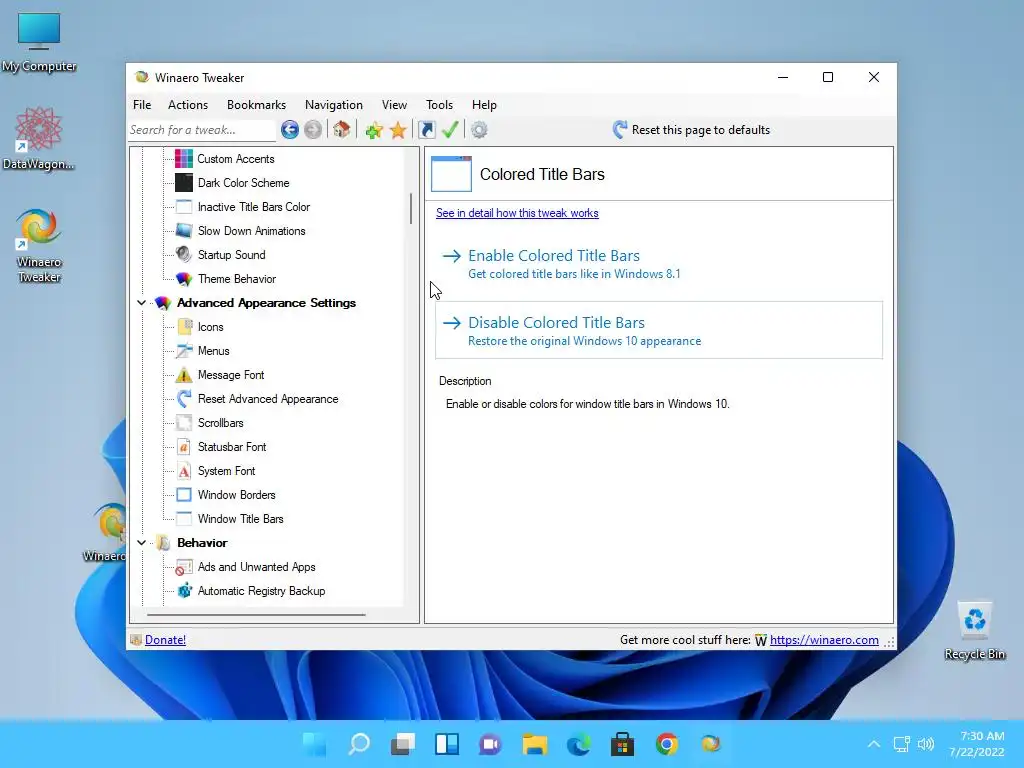
Task: Click the Reset Advanced Appearance arrow icon
Action: tap(184, 399)
